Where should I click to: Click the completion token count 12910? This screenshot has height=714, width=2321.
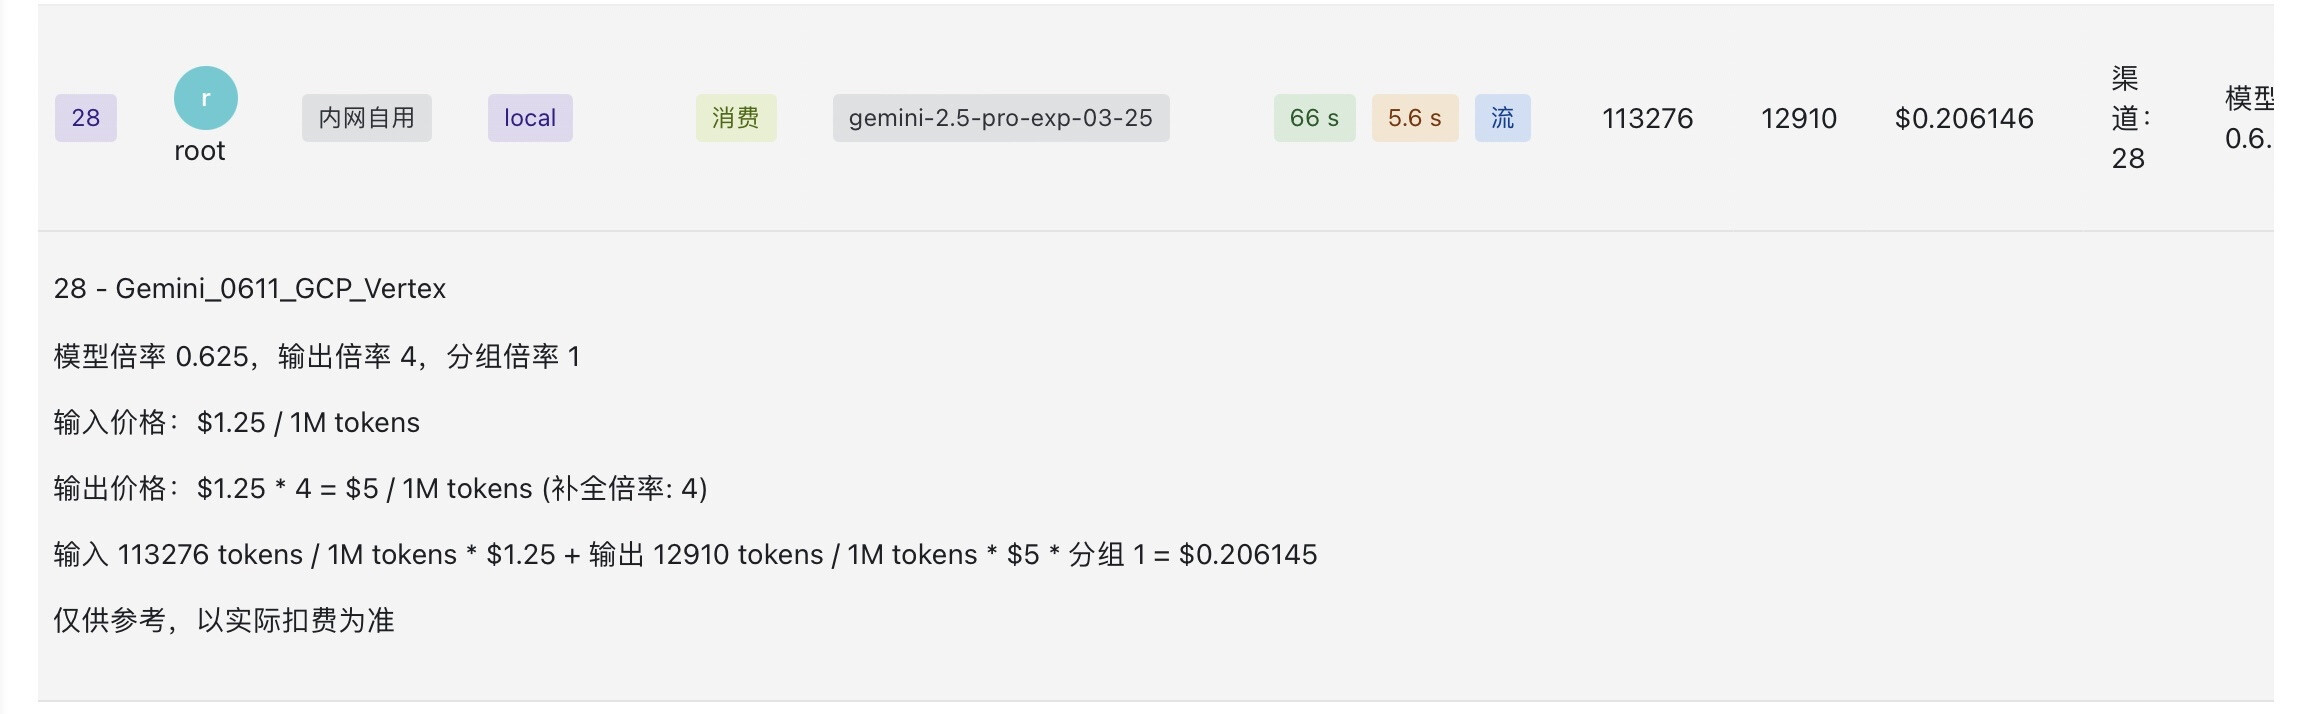click(x=1798, y=119)
